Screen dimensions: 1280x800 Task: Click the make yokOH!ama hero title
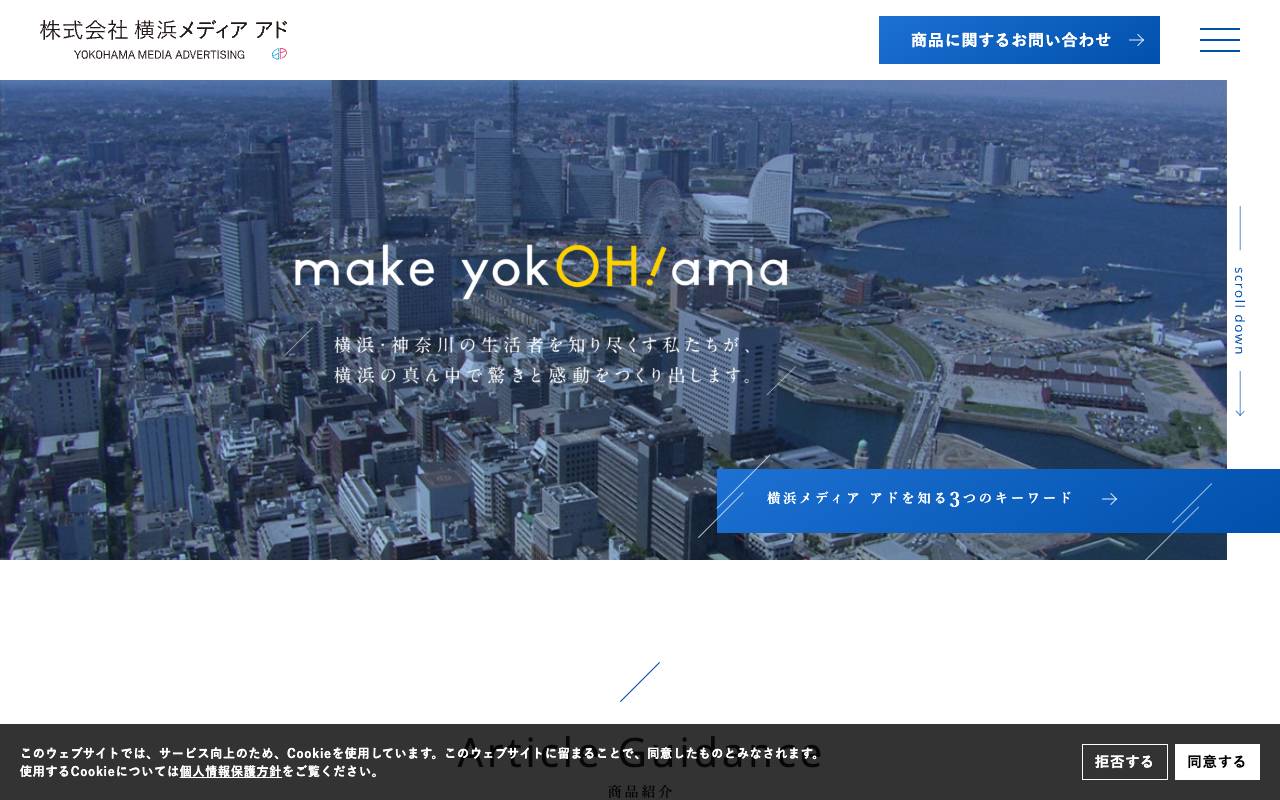tap(541, 269)
